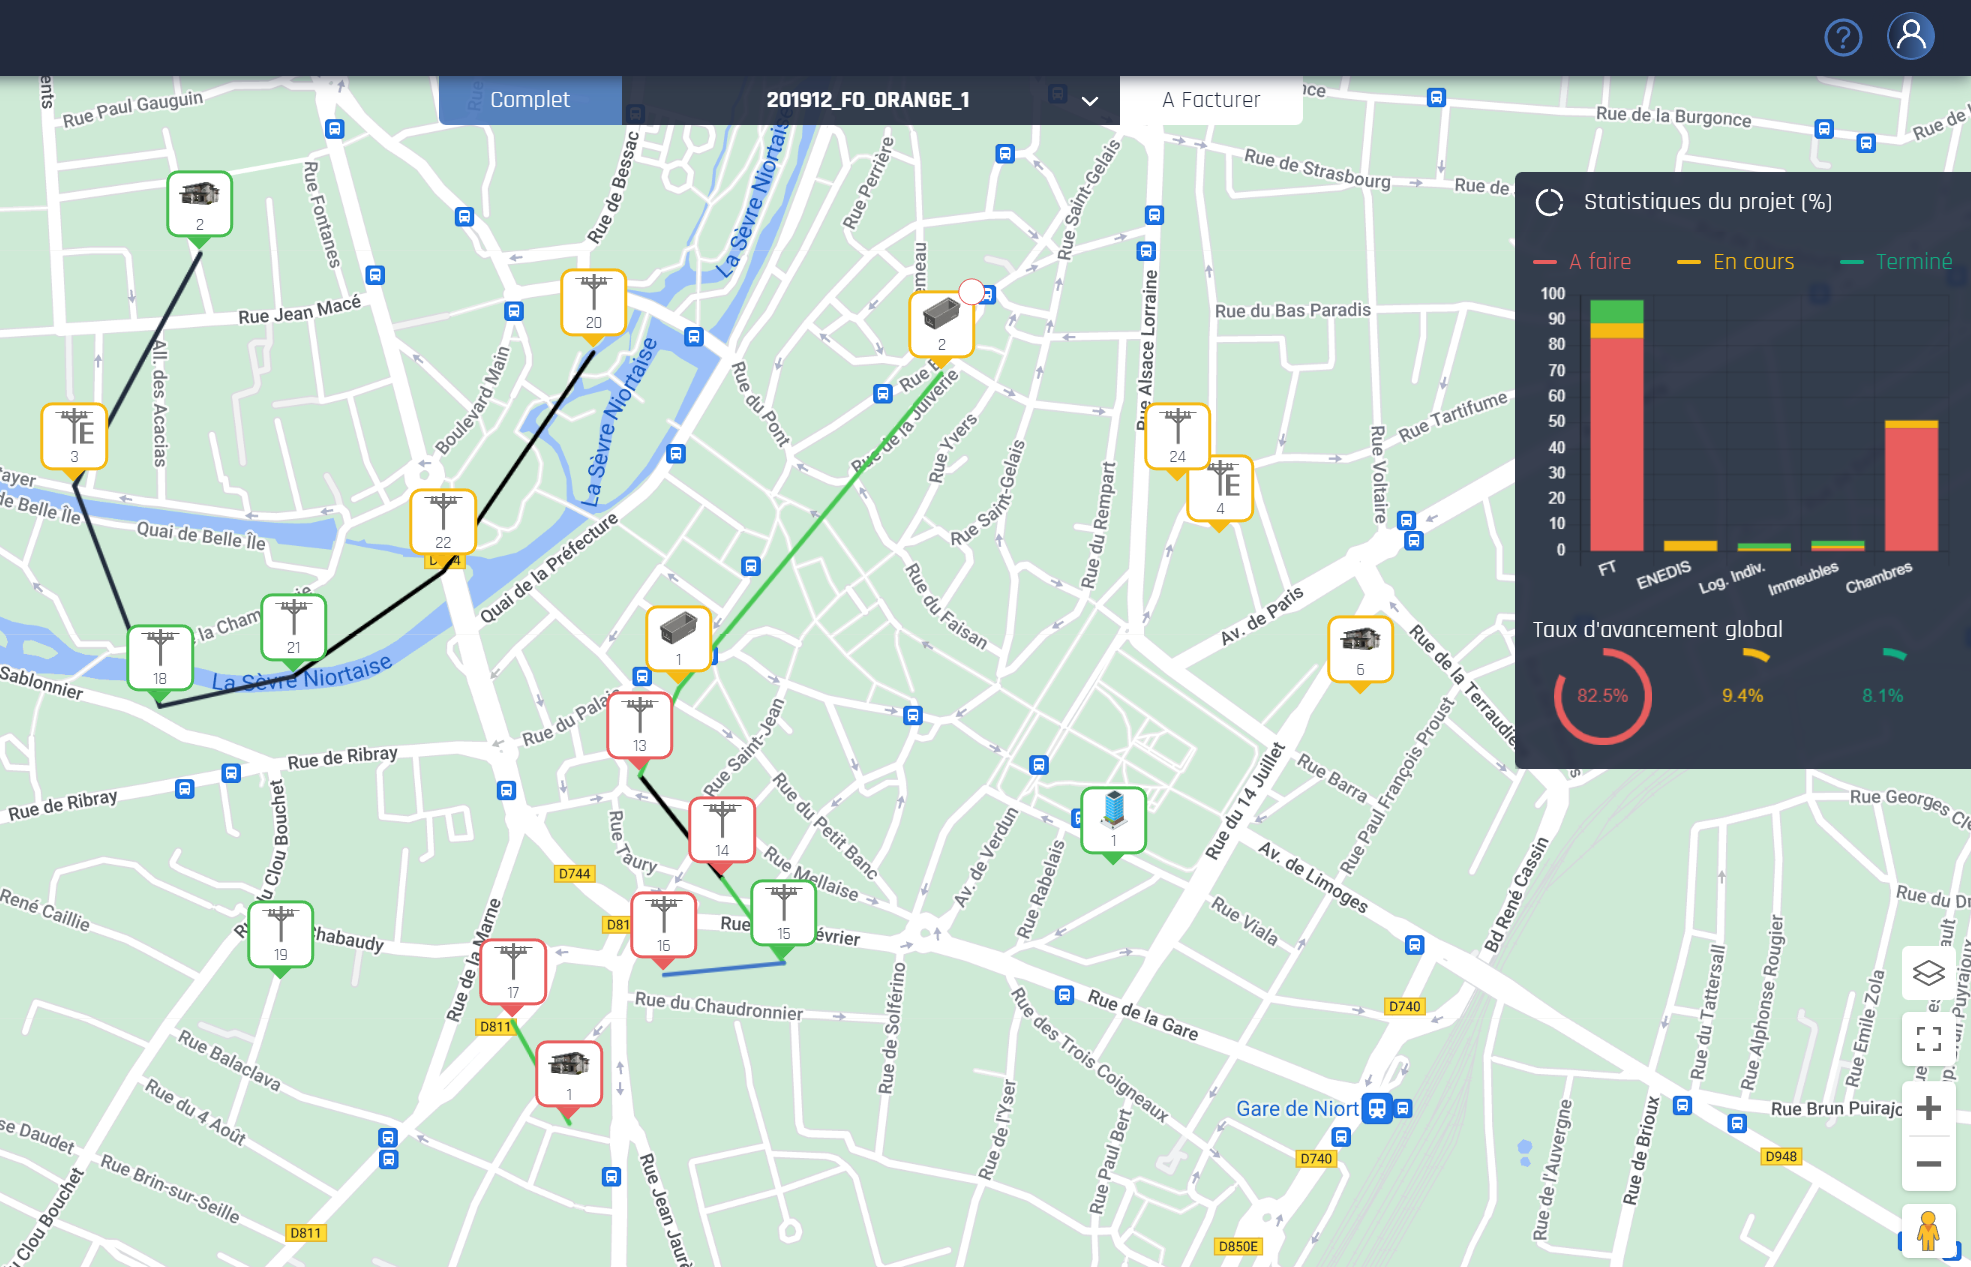
Task: Select building marker 2 near Rue Paul Gauguin
Action: point(199,203)
